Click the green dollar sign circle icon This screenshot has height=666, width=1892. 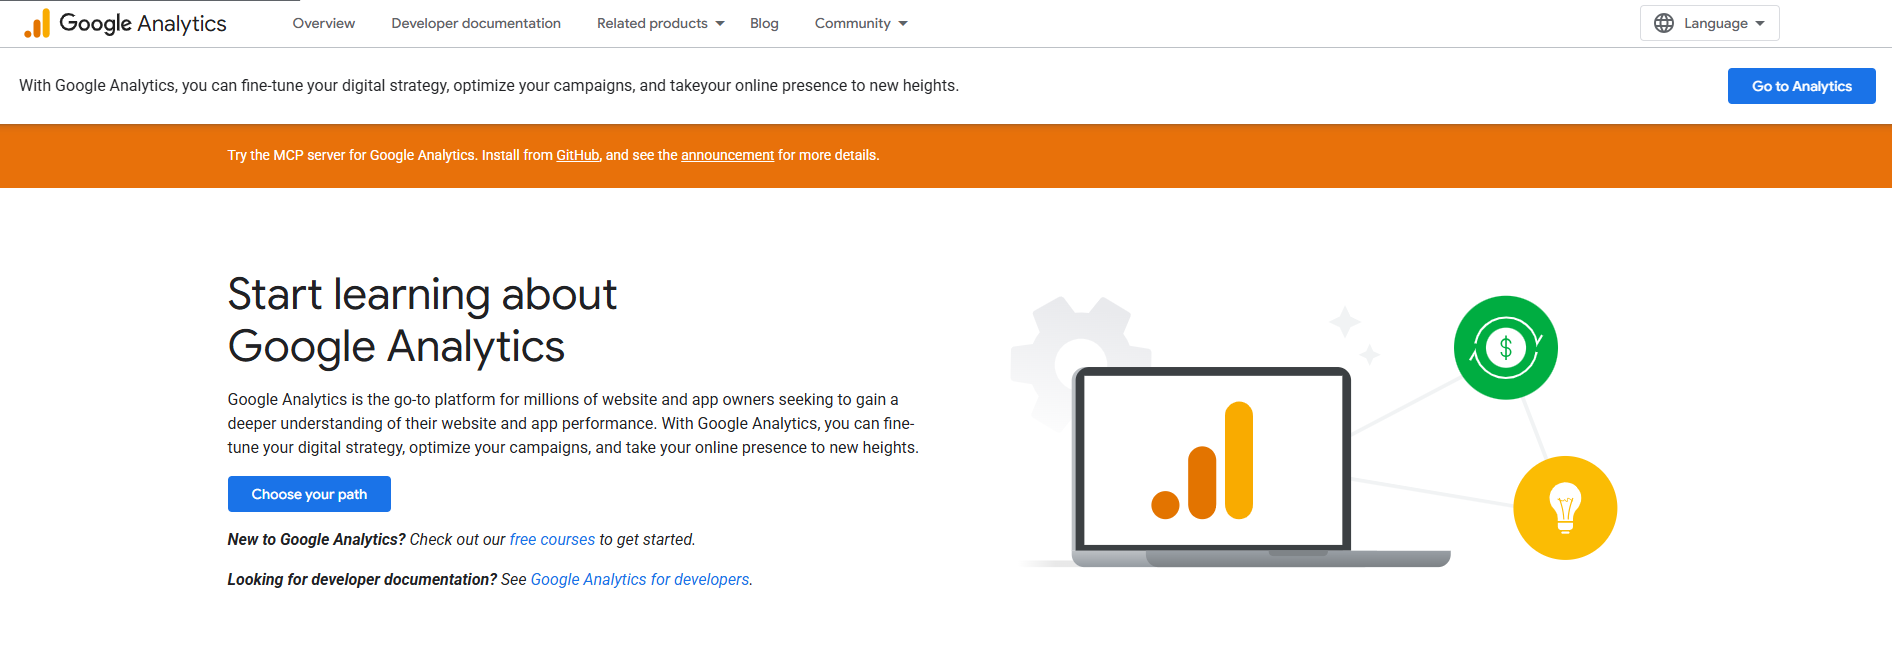[x=1505, y=348]
